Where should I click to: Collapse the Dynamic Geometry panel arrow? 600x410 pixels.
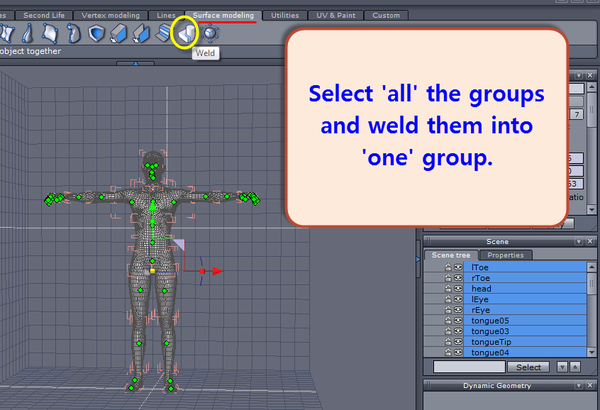(579, 385)
